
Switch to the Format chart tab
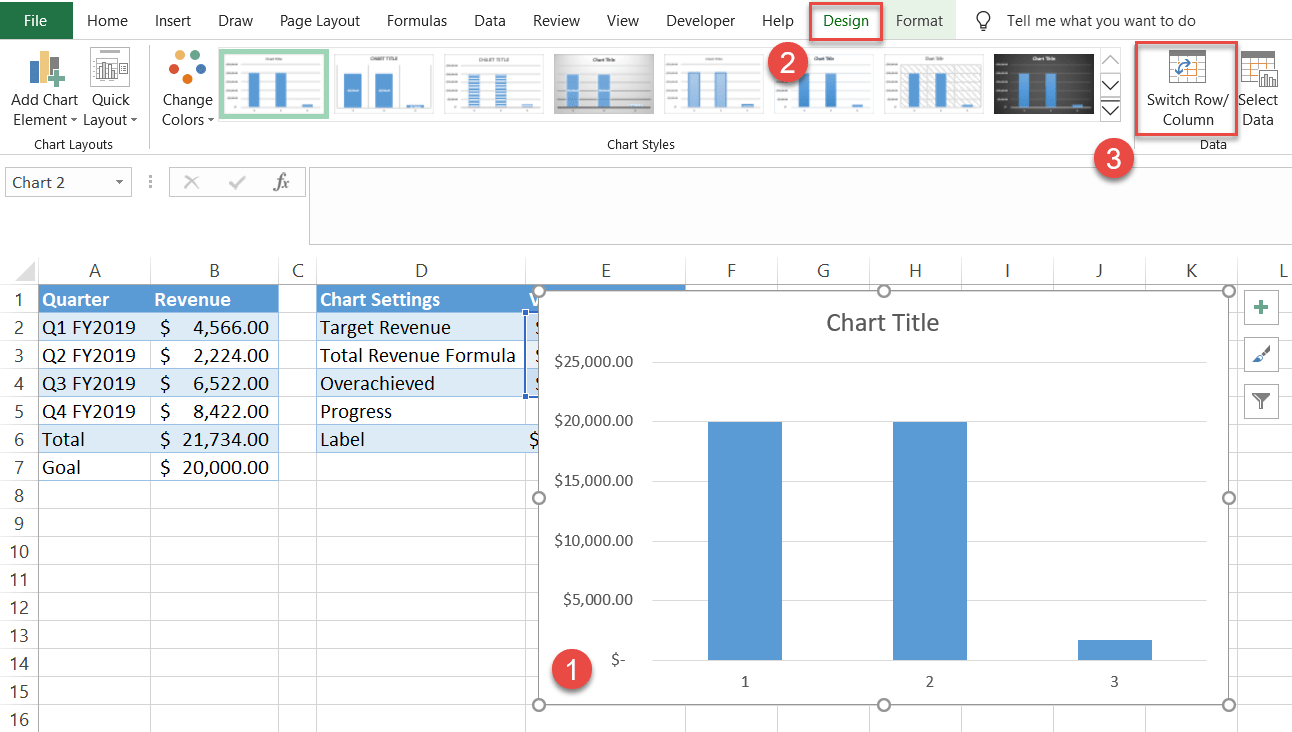click(919, 20)
